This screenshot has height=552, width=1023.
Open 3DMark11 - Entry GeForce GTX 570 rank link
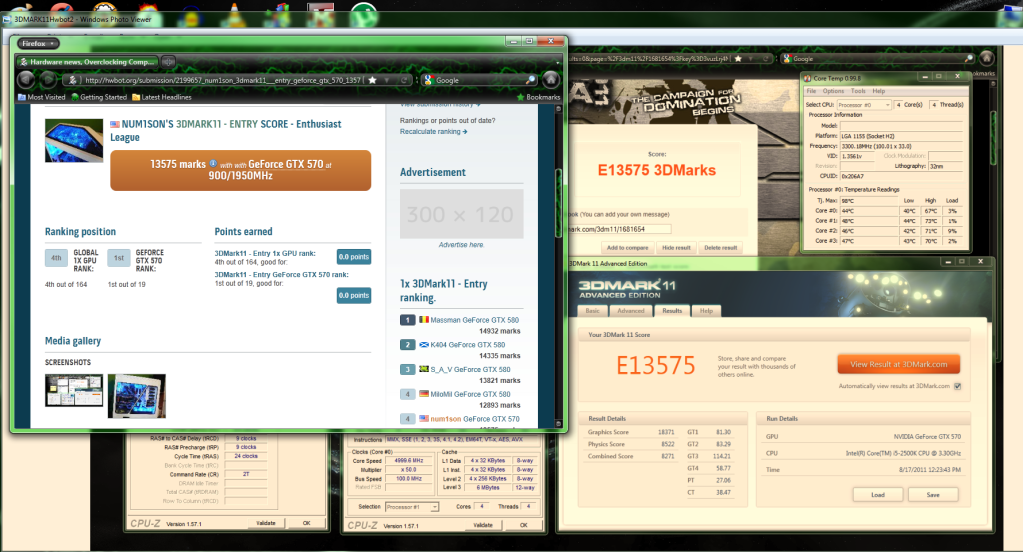pyautogui.click(x=281, y=275)
